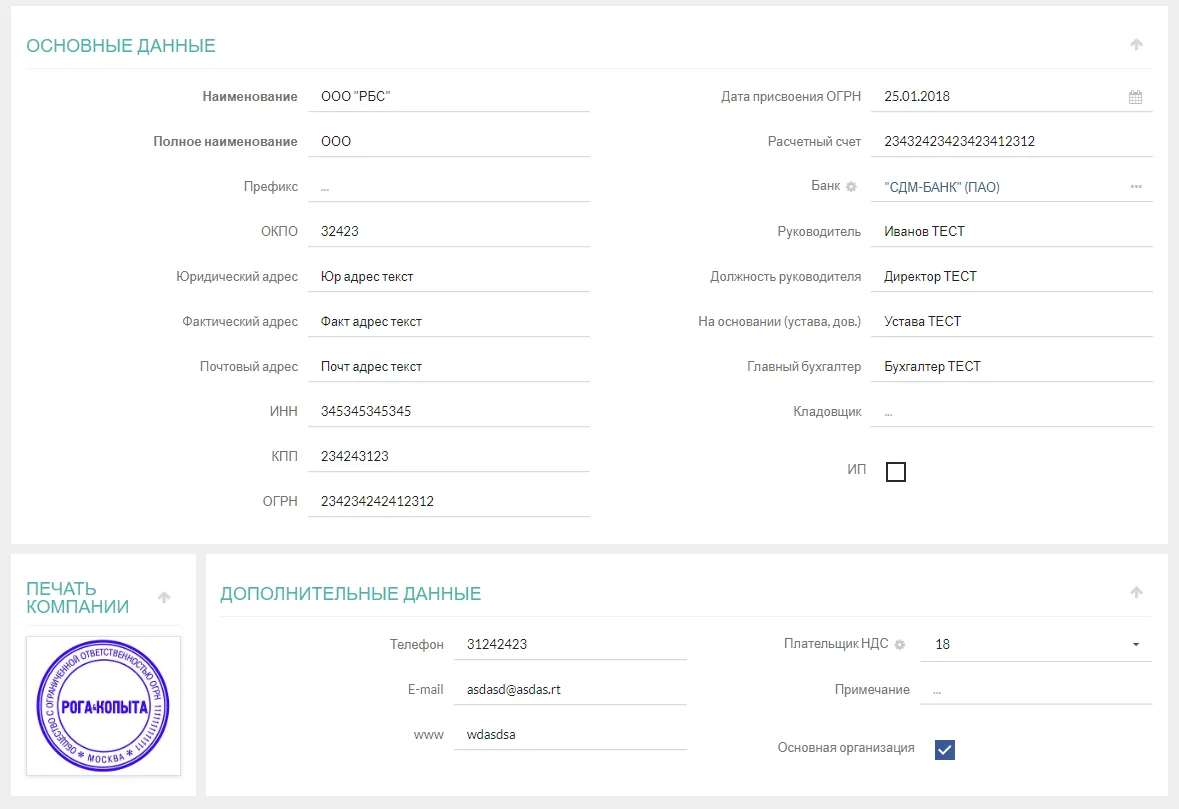Enable the ИП checkbox
Image resolution: width=1179 pixels, height=809 pixels.
pos(896,472)
